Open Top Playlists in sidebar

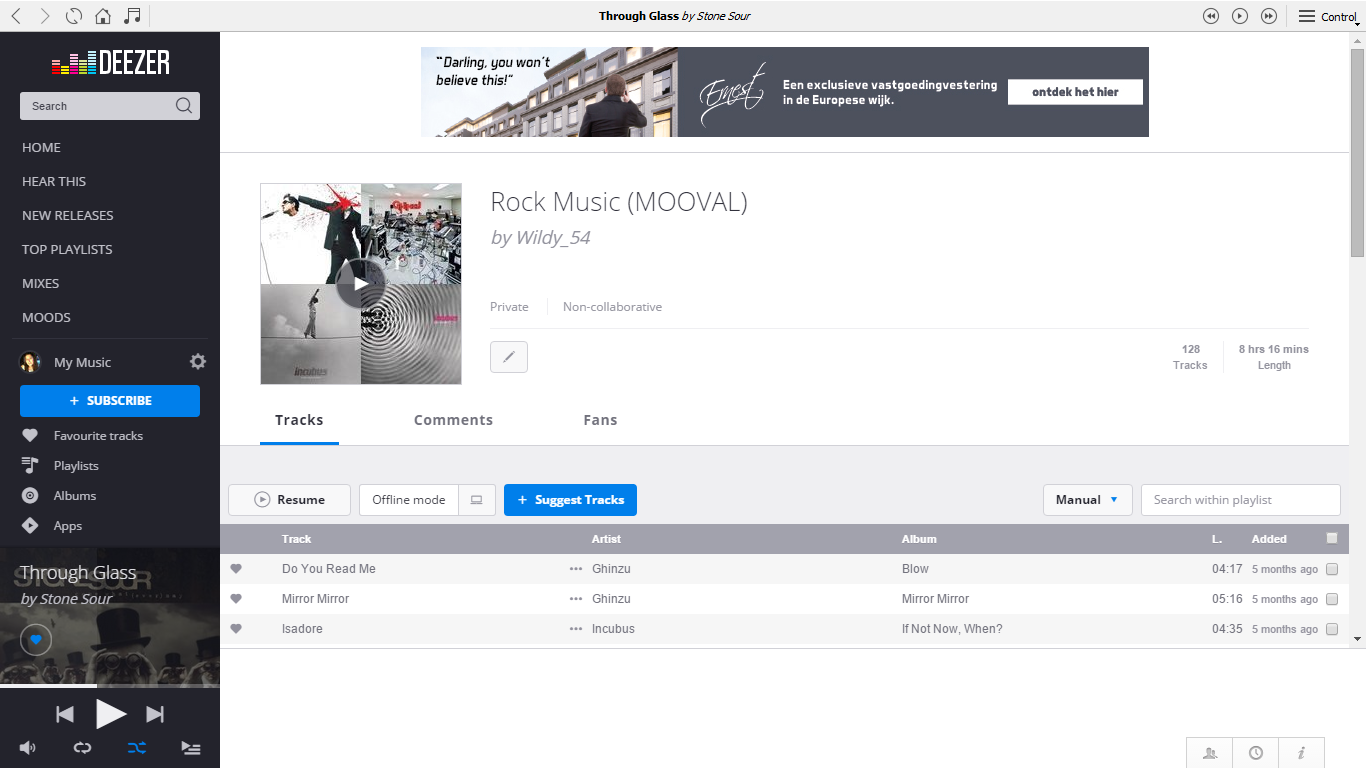67,249
